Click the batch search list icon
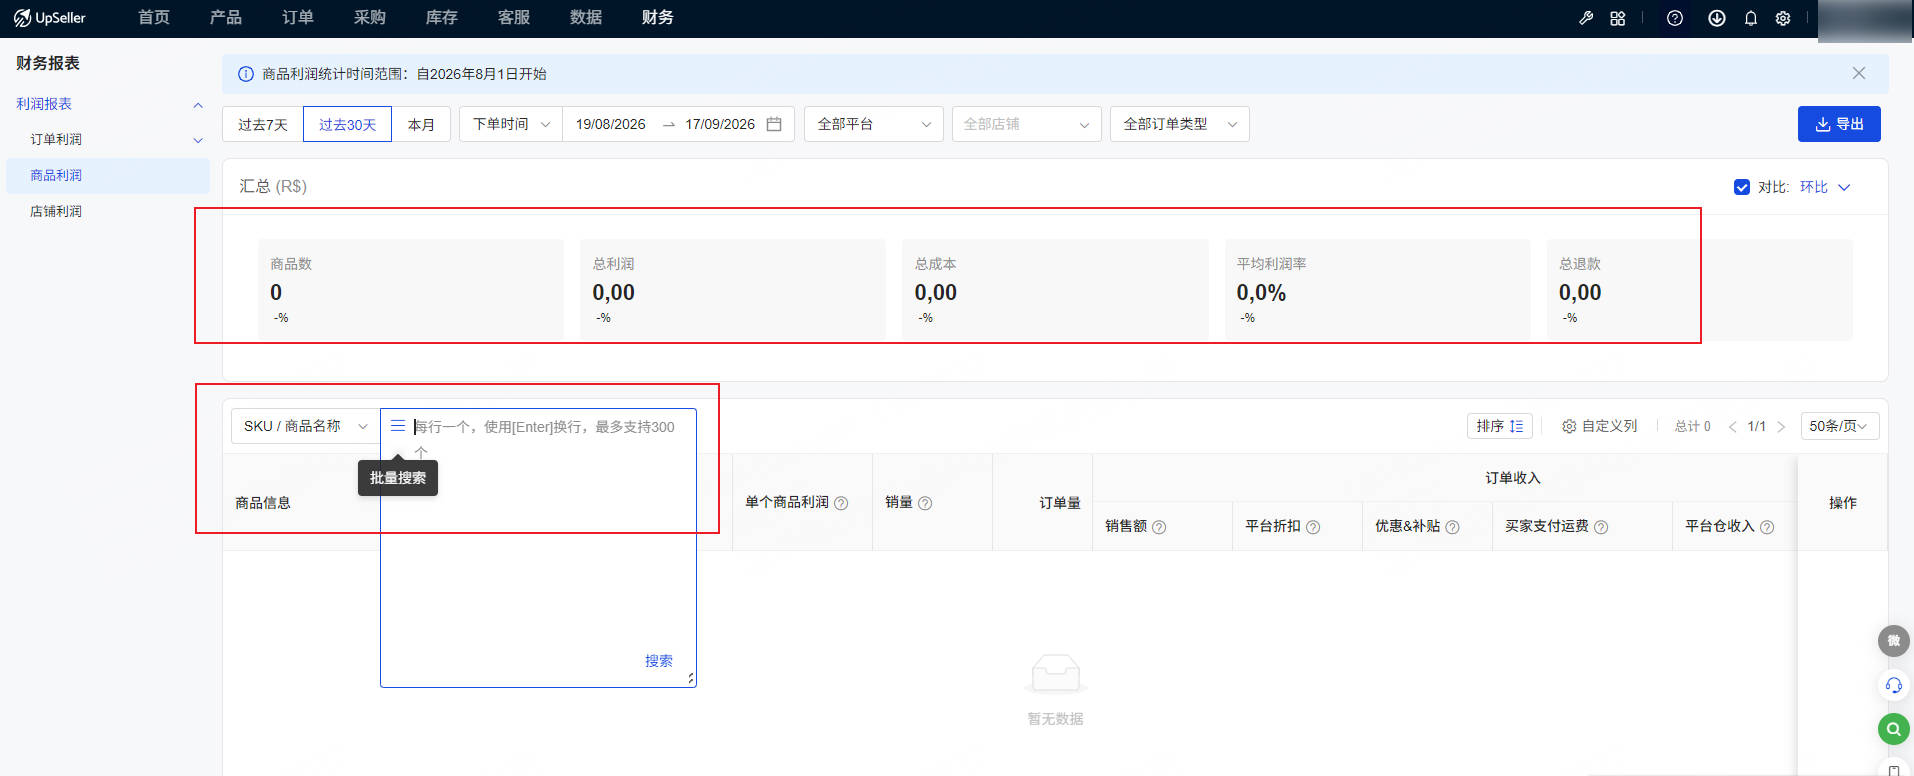Image resolution: width=1914 pixels, height=776 pixels. point(398,426)
